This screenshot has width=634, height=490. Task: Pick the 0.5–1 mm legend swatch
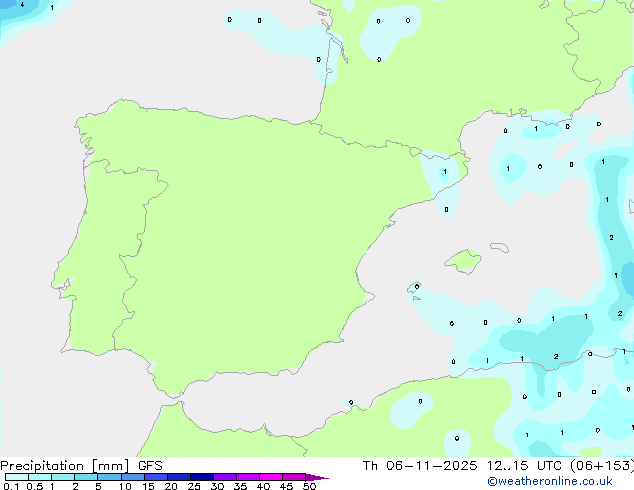tap(40, 477)
